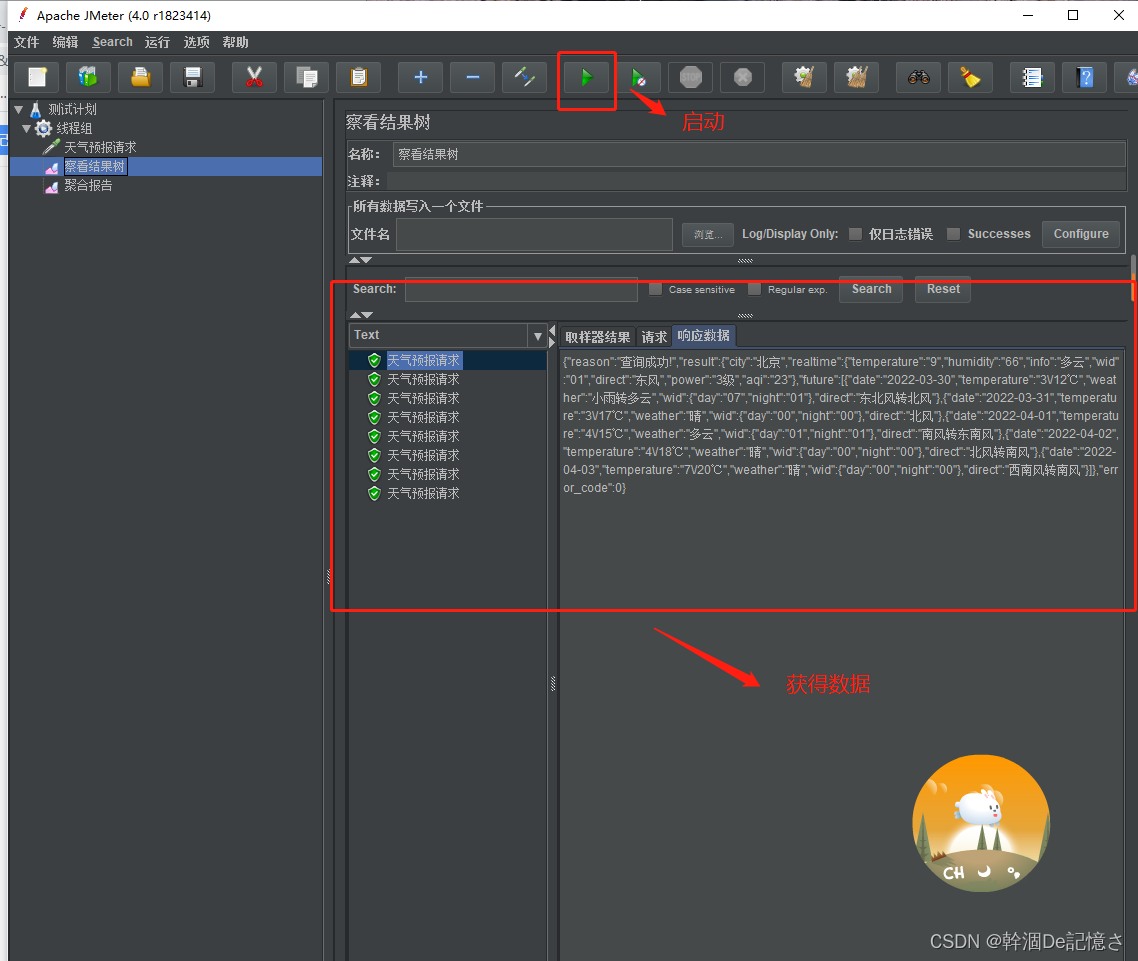
Task: Click the 浏览 browse button
Action: 708,234
